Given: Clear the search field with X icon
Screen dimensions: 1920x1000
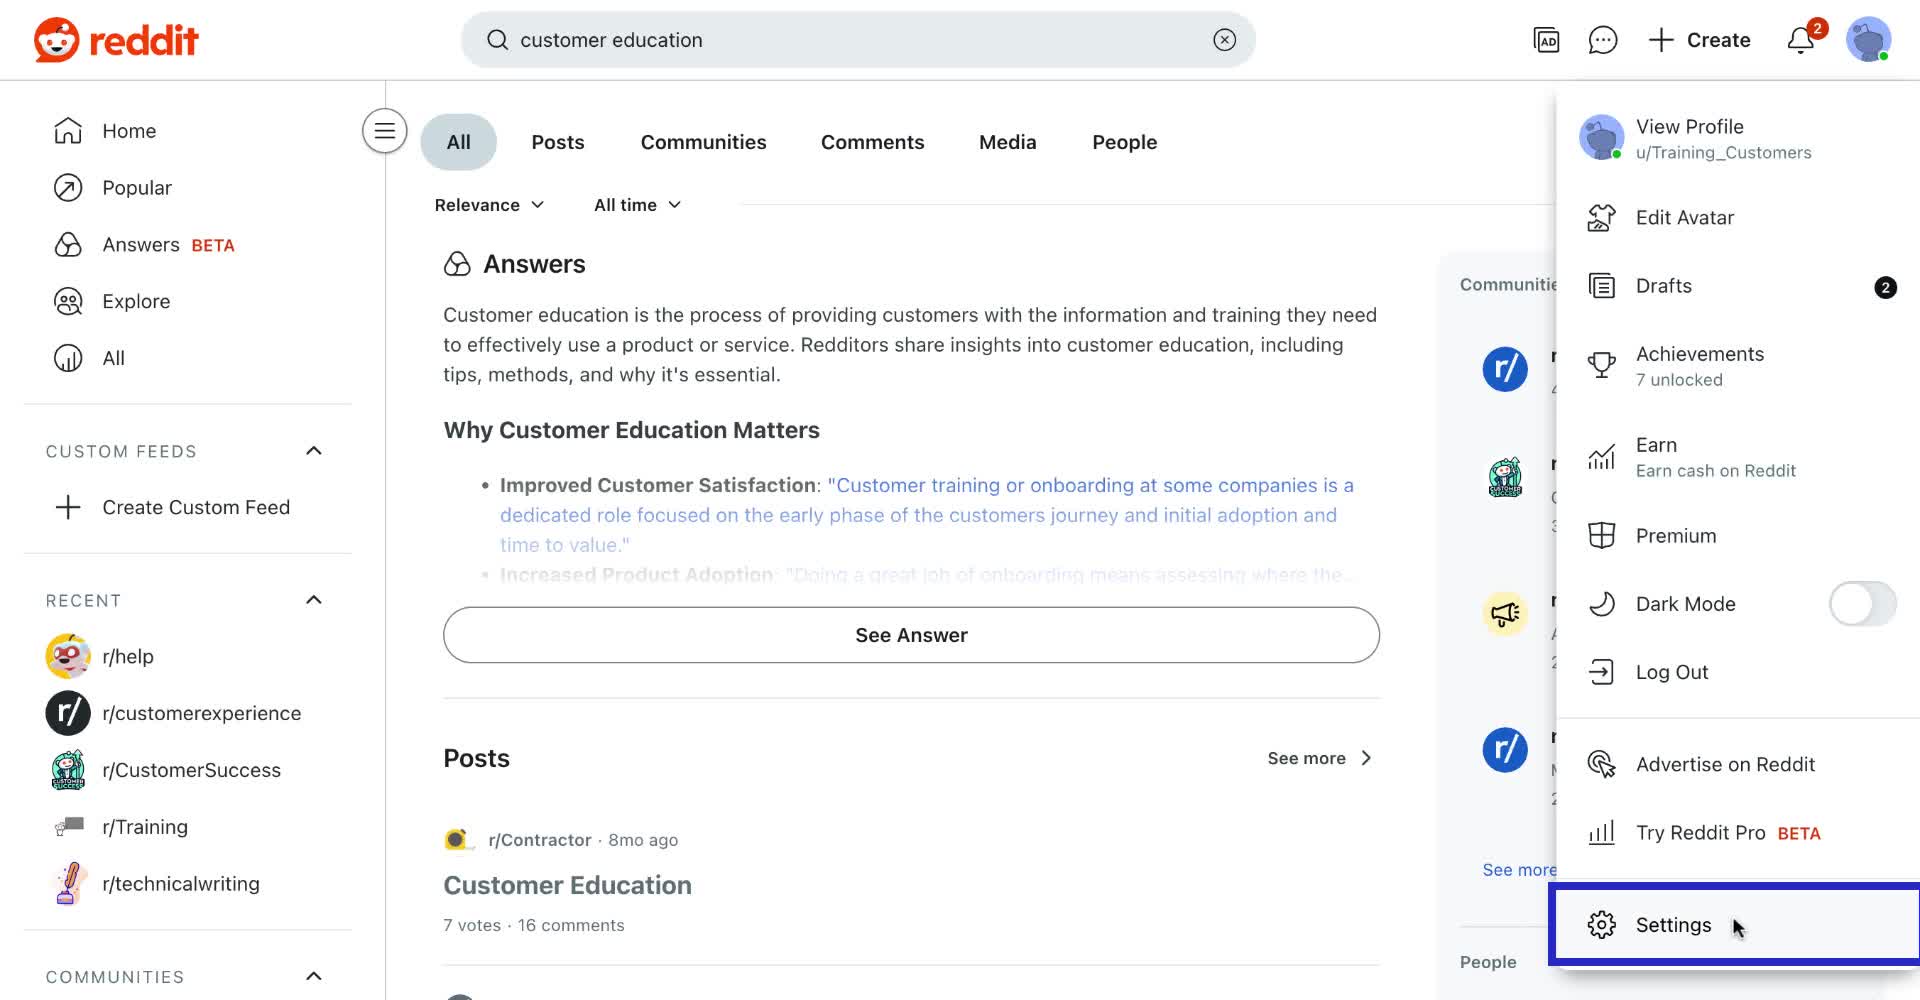Looking at the screenshot, I should pyautogui.click(x=1224, y=40).
